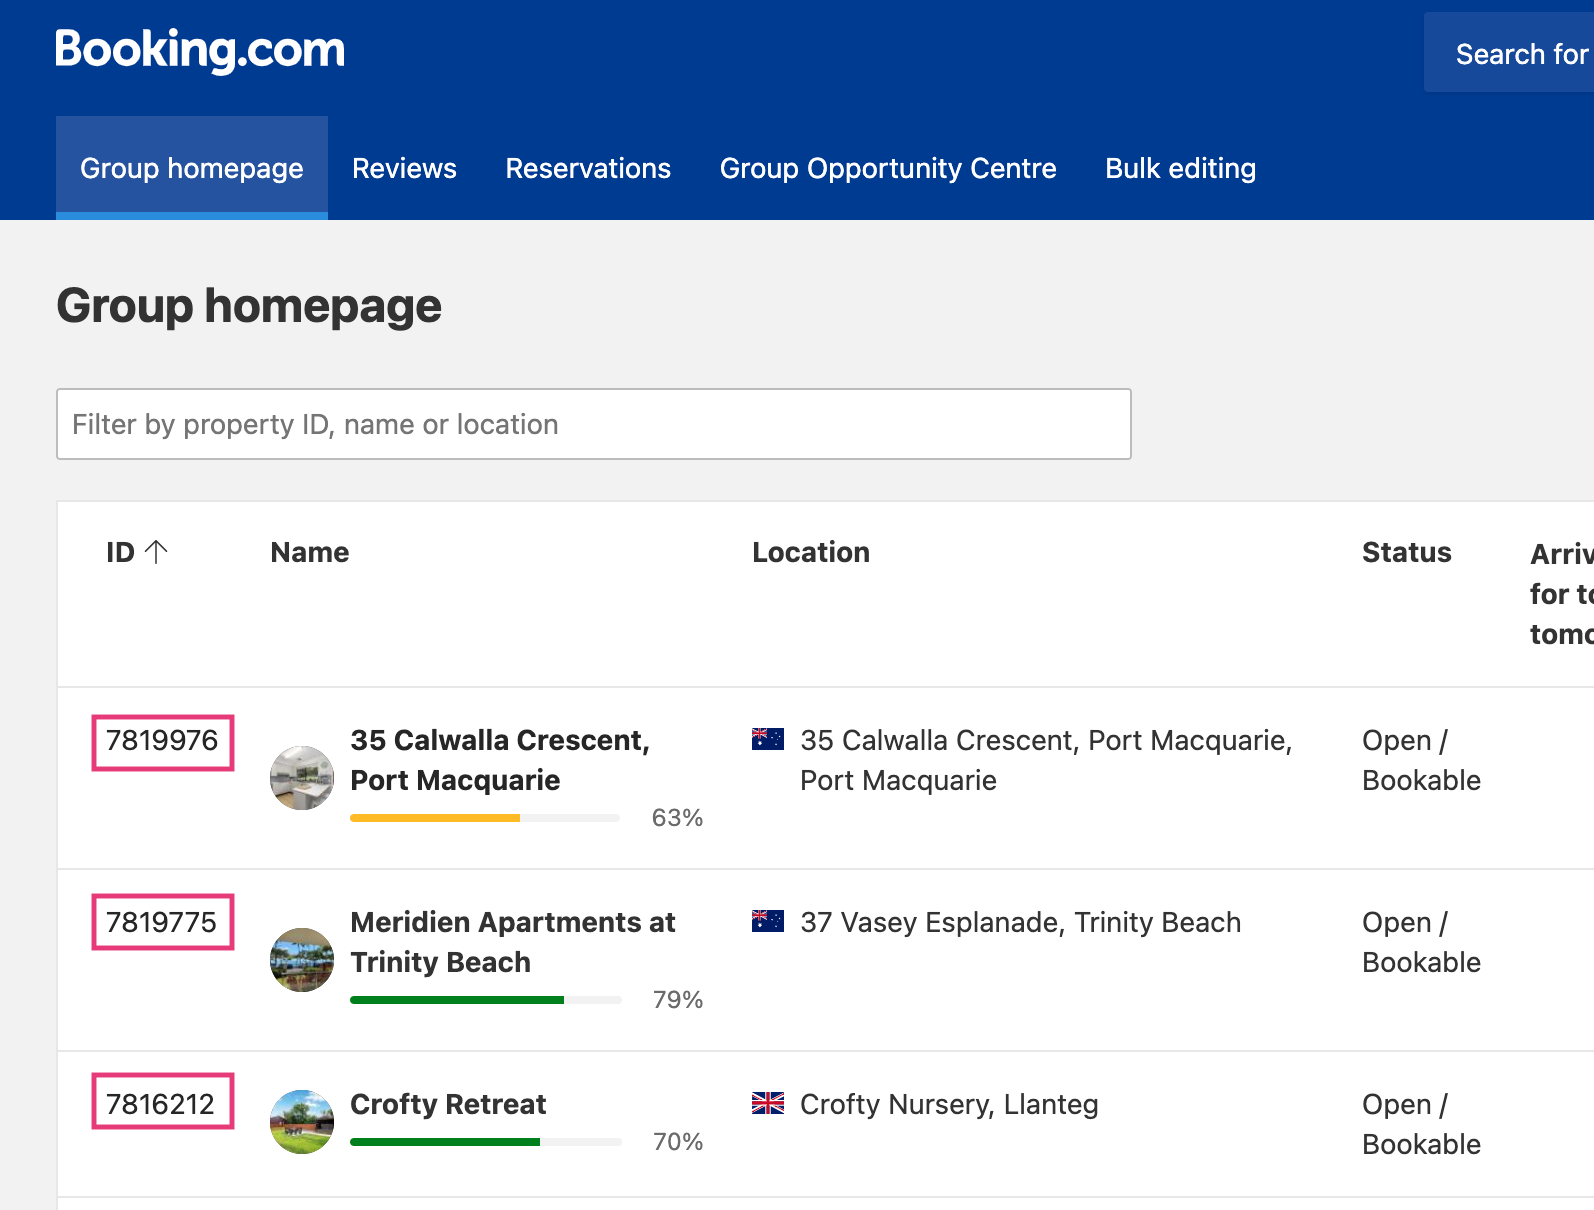Click Open / Bookable status for Crofty Retreat
This screenshot has width=1594, height=1210.
click(x=1421, y=1124)
